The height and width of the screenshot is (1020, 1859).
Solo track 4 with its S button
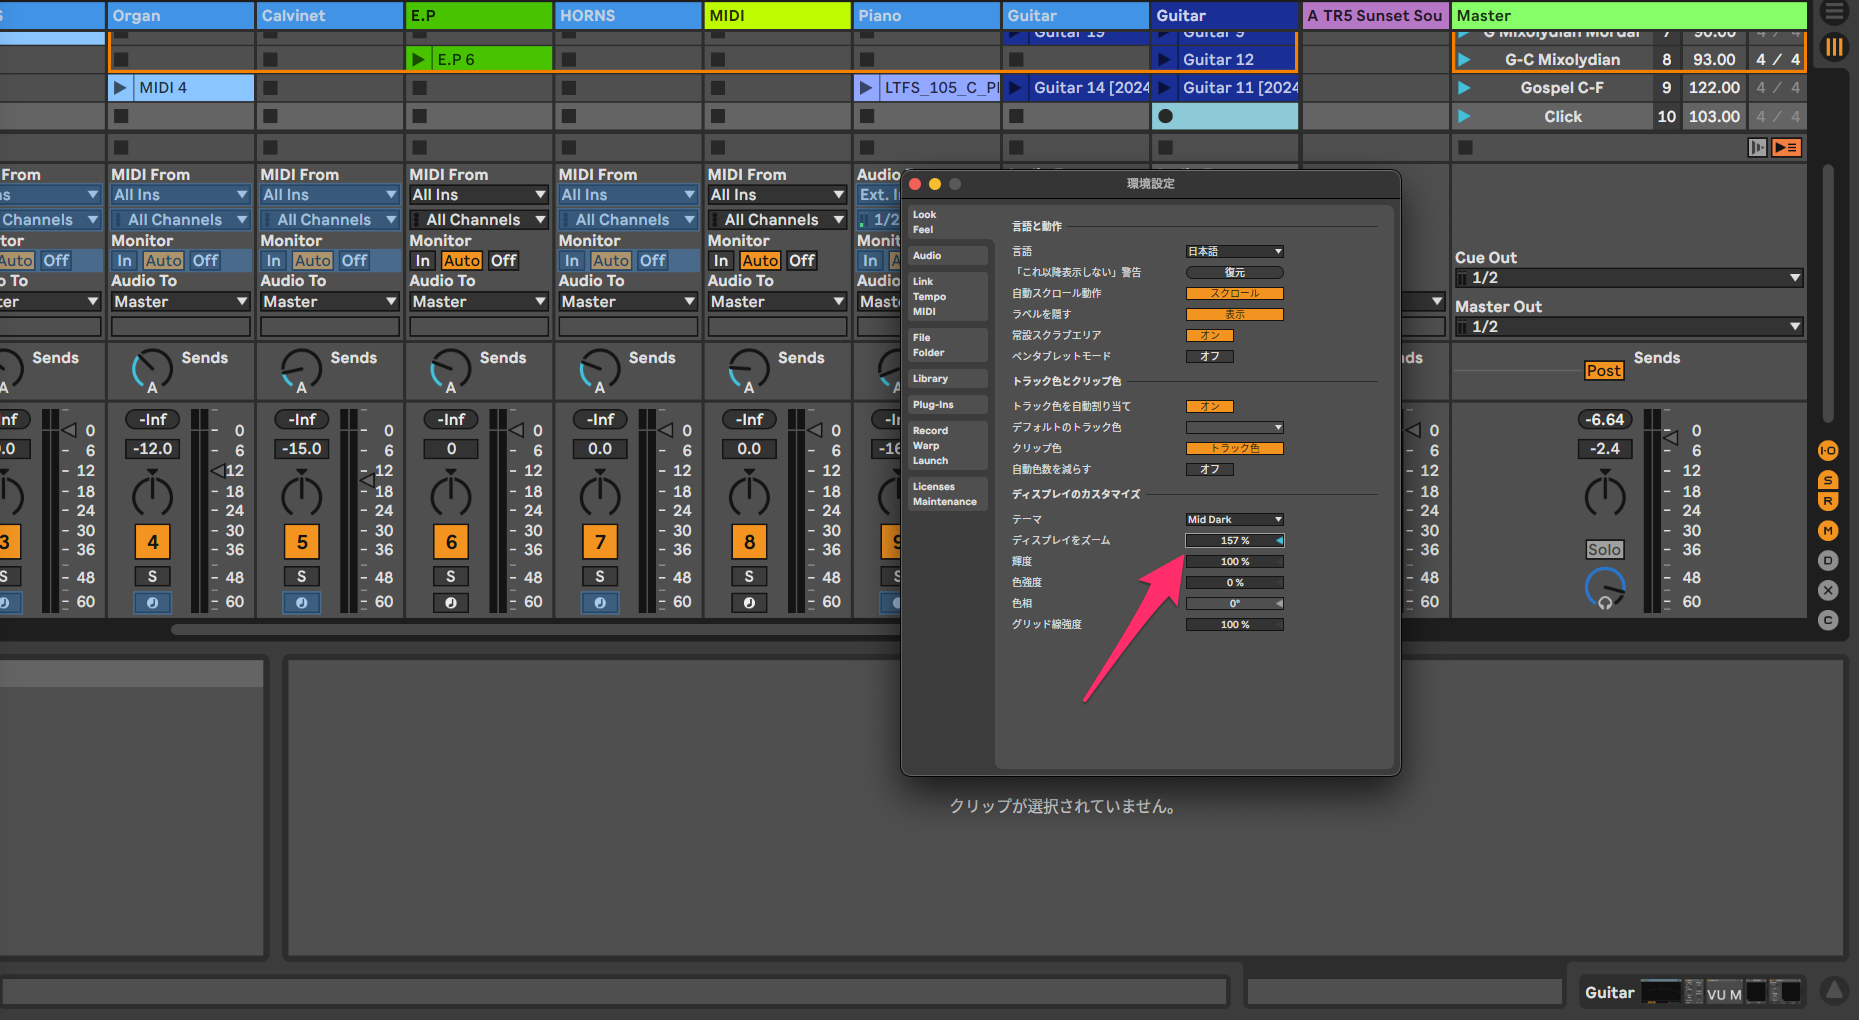point(152,577)
